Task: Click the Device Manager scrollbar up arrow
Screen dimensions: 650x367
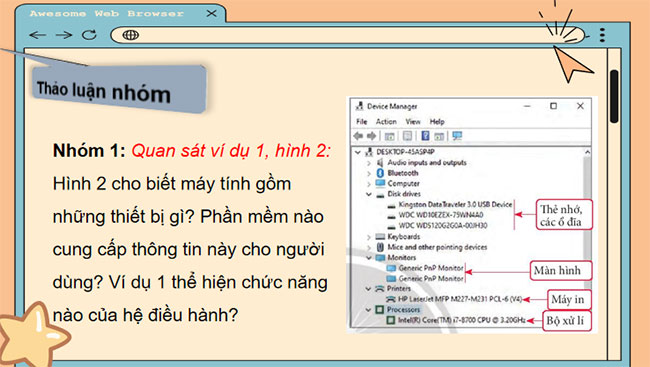Action: click(x=587, y=152)
